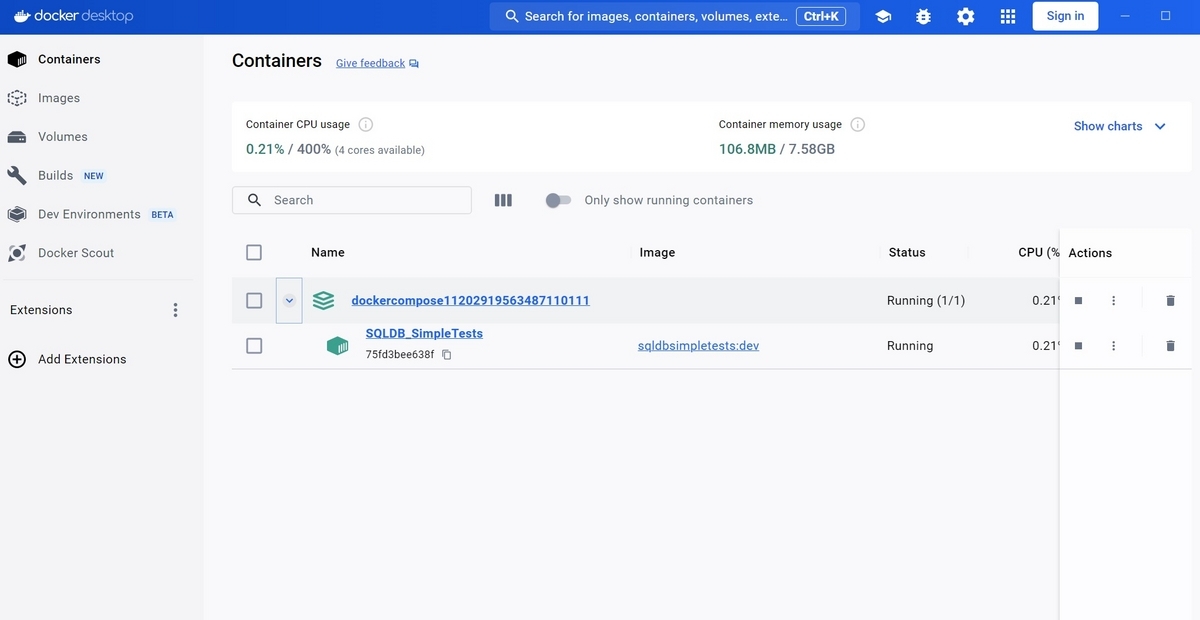Viewport: 1200px width, 620px height.
Task: Open more actions for SQLDB_SimpleTests container
Action: click(x=1113, y=345)
